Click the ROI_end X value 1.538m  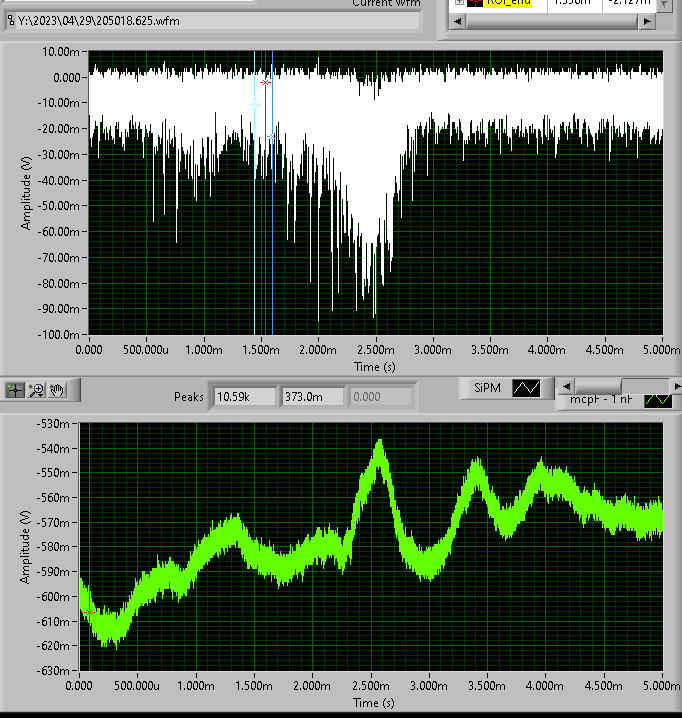point(573,2)
